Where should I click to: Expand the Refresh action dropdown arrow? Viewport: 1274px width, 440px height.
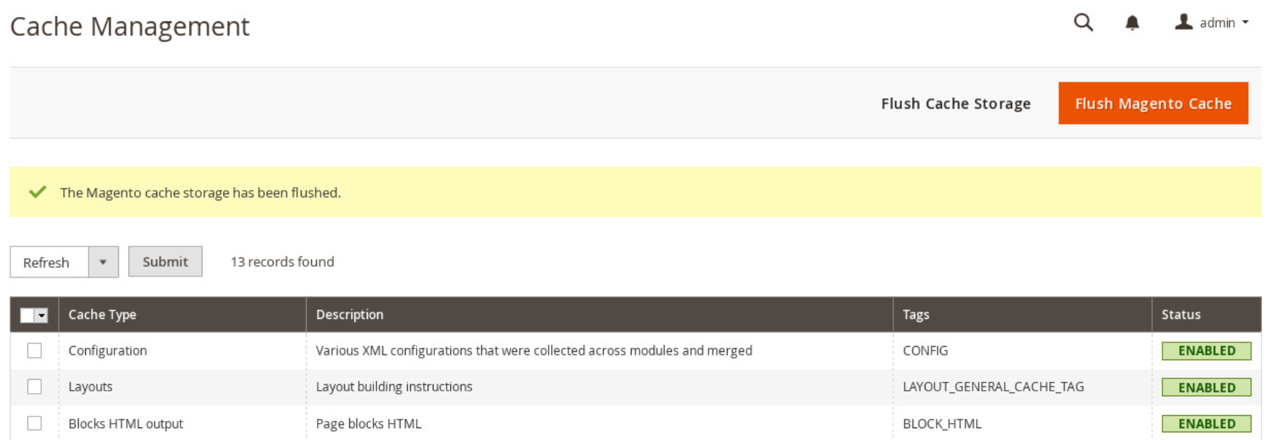click(x=103, y=262)
